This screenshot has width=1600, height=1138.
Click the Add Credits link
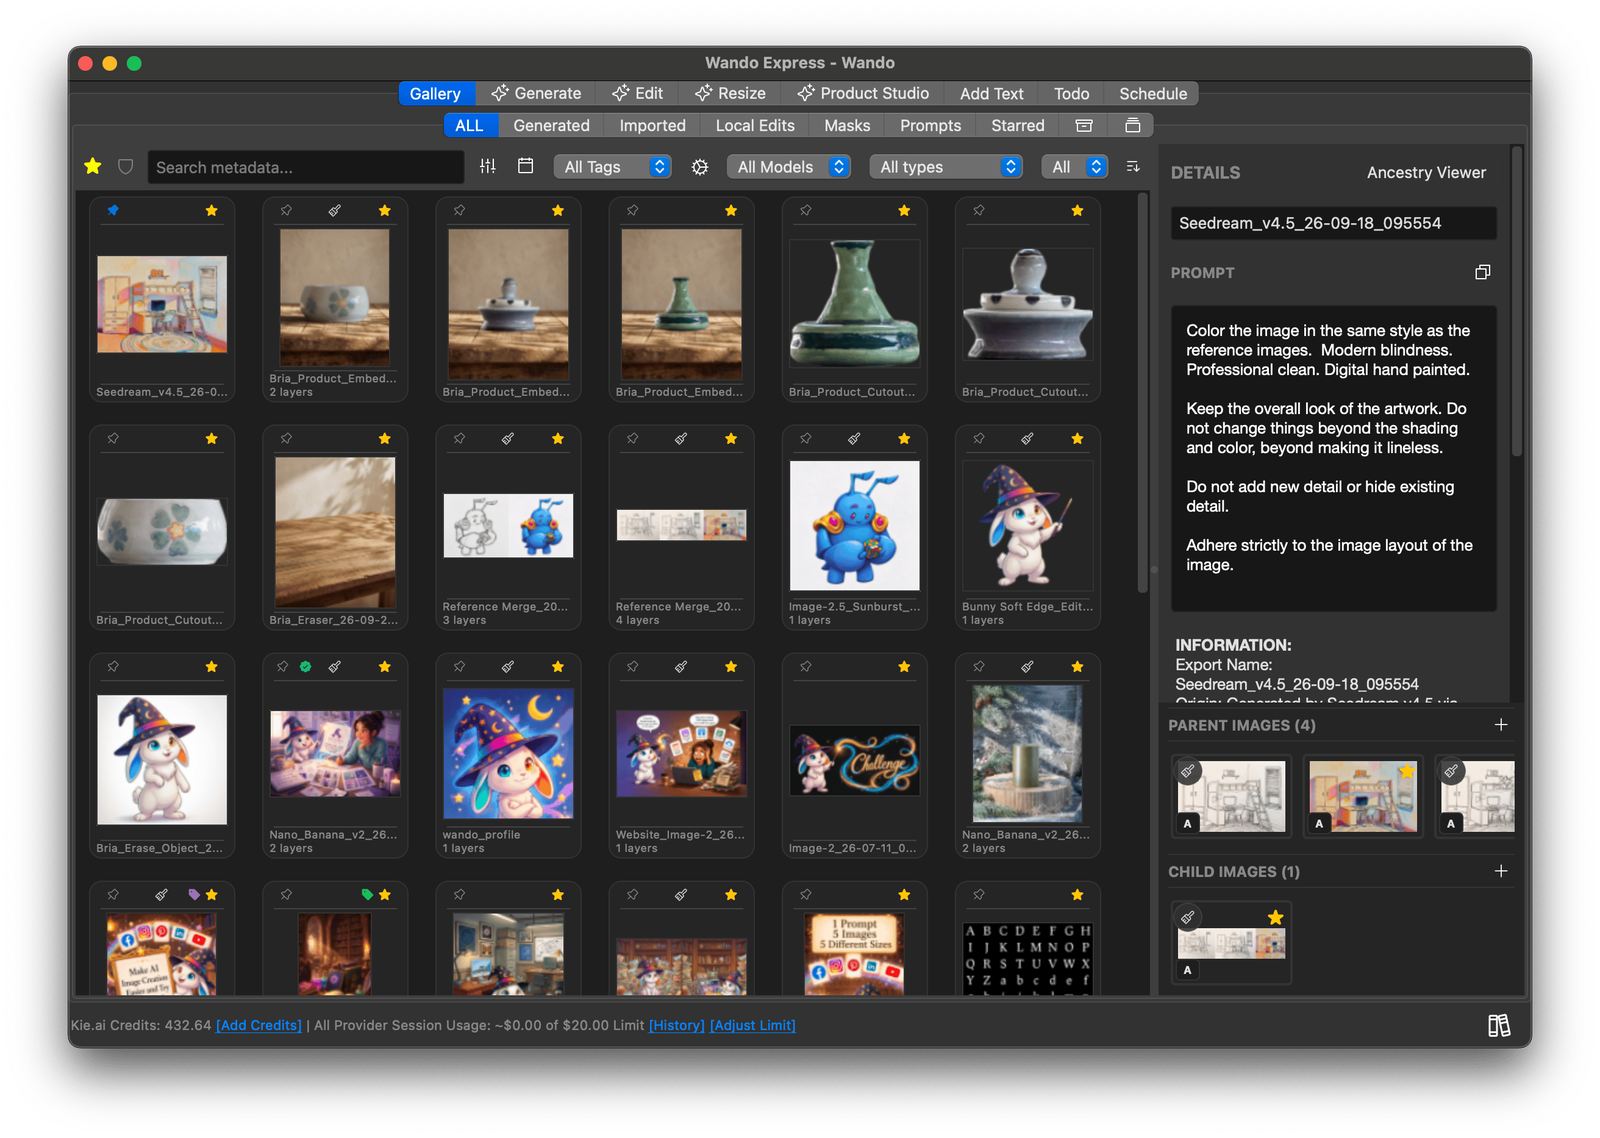259,1025
